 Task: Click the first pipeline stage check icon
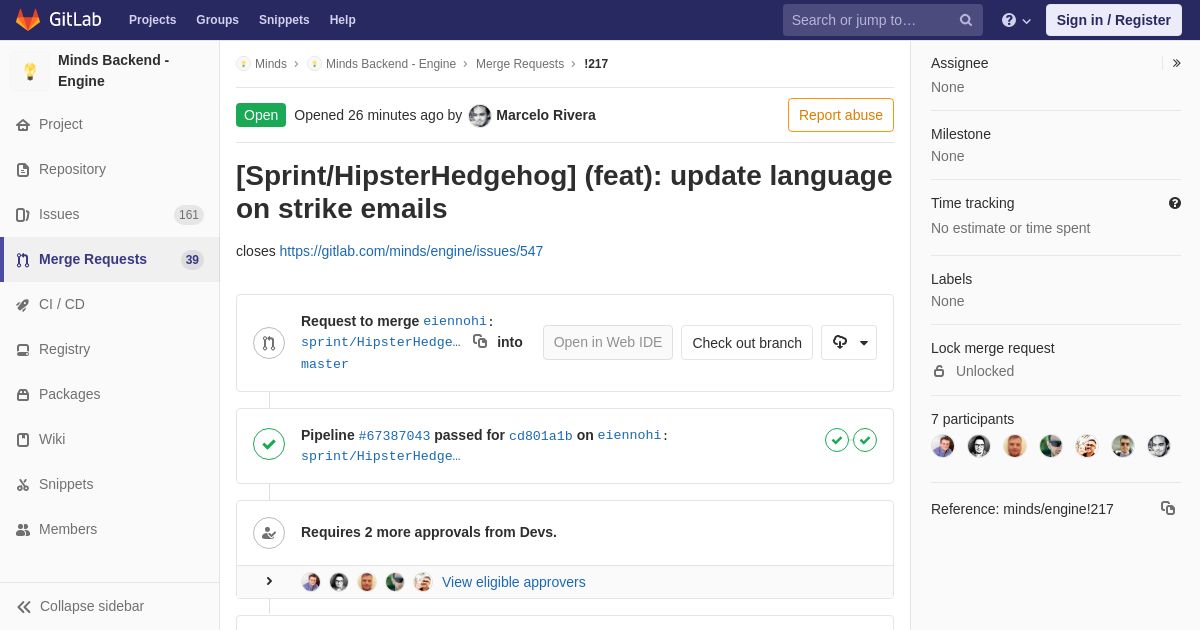pos(837,440)
